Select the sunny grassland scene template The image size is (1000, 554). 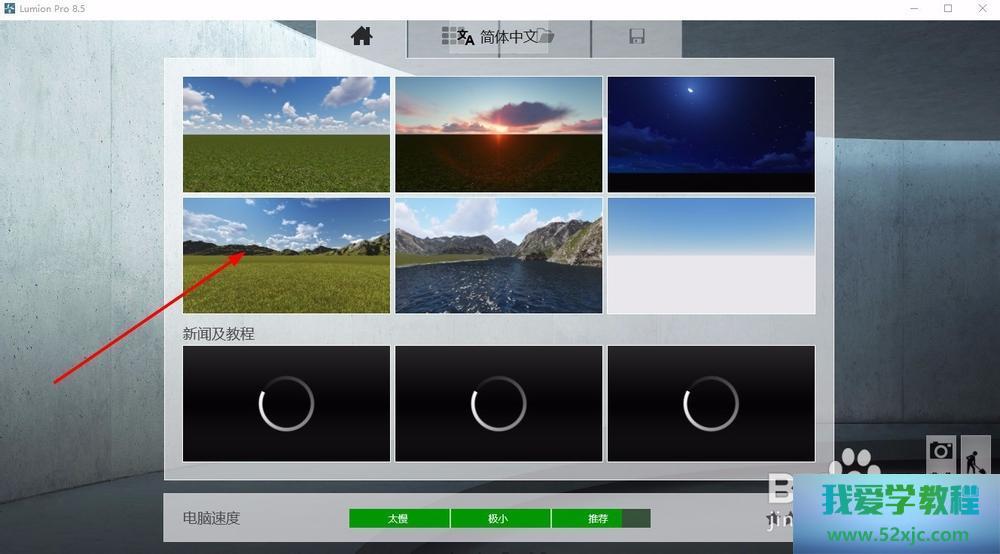click(x=286, y=134)
